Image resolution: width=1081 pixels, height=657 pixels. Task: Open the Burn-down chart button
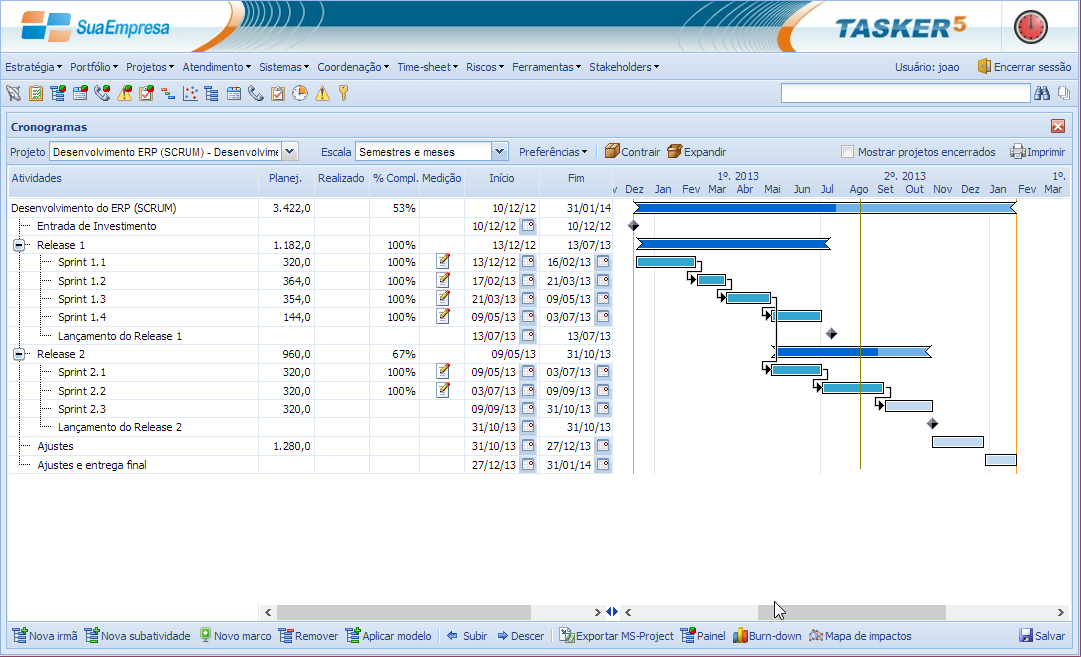[767, 636]
